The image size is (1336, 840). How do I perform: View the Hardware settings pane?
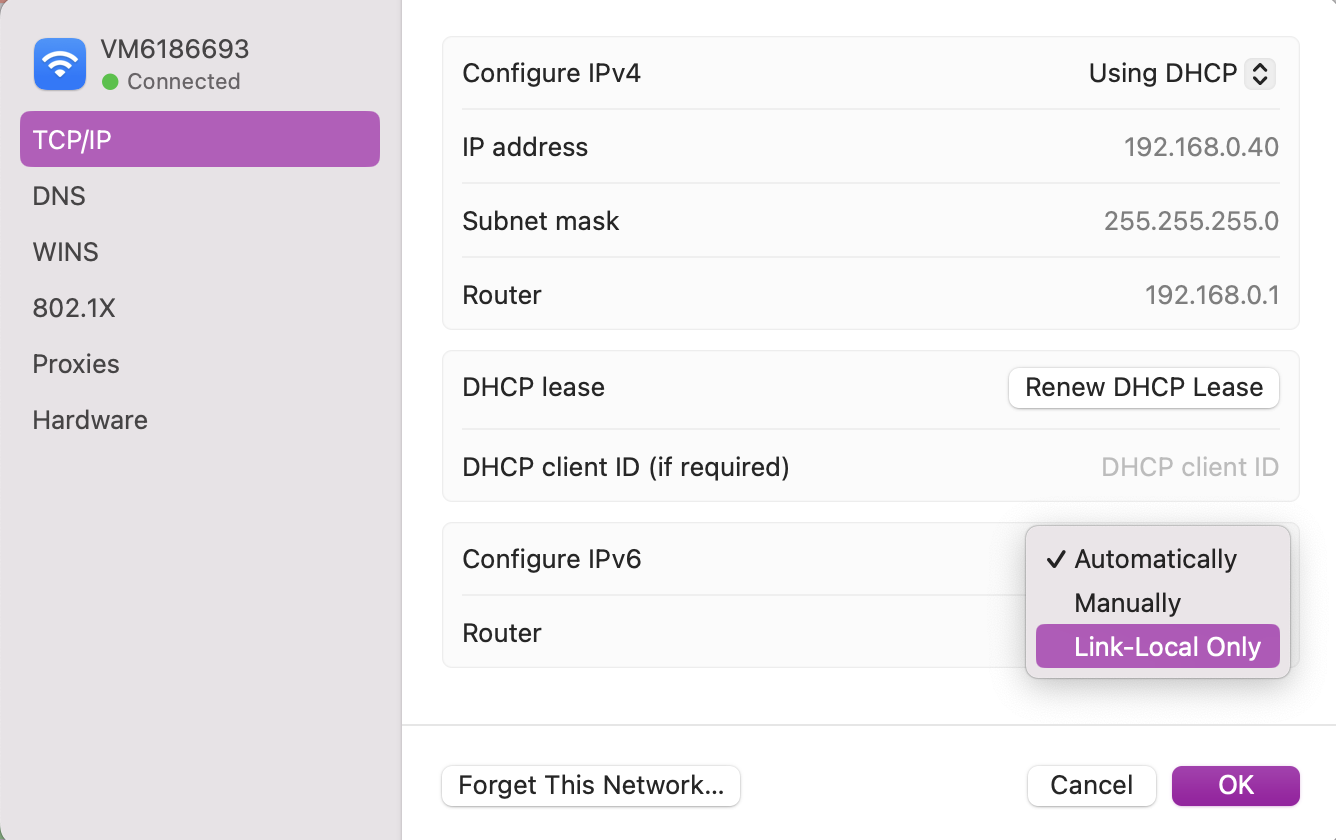click(x=89, y=420)
